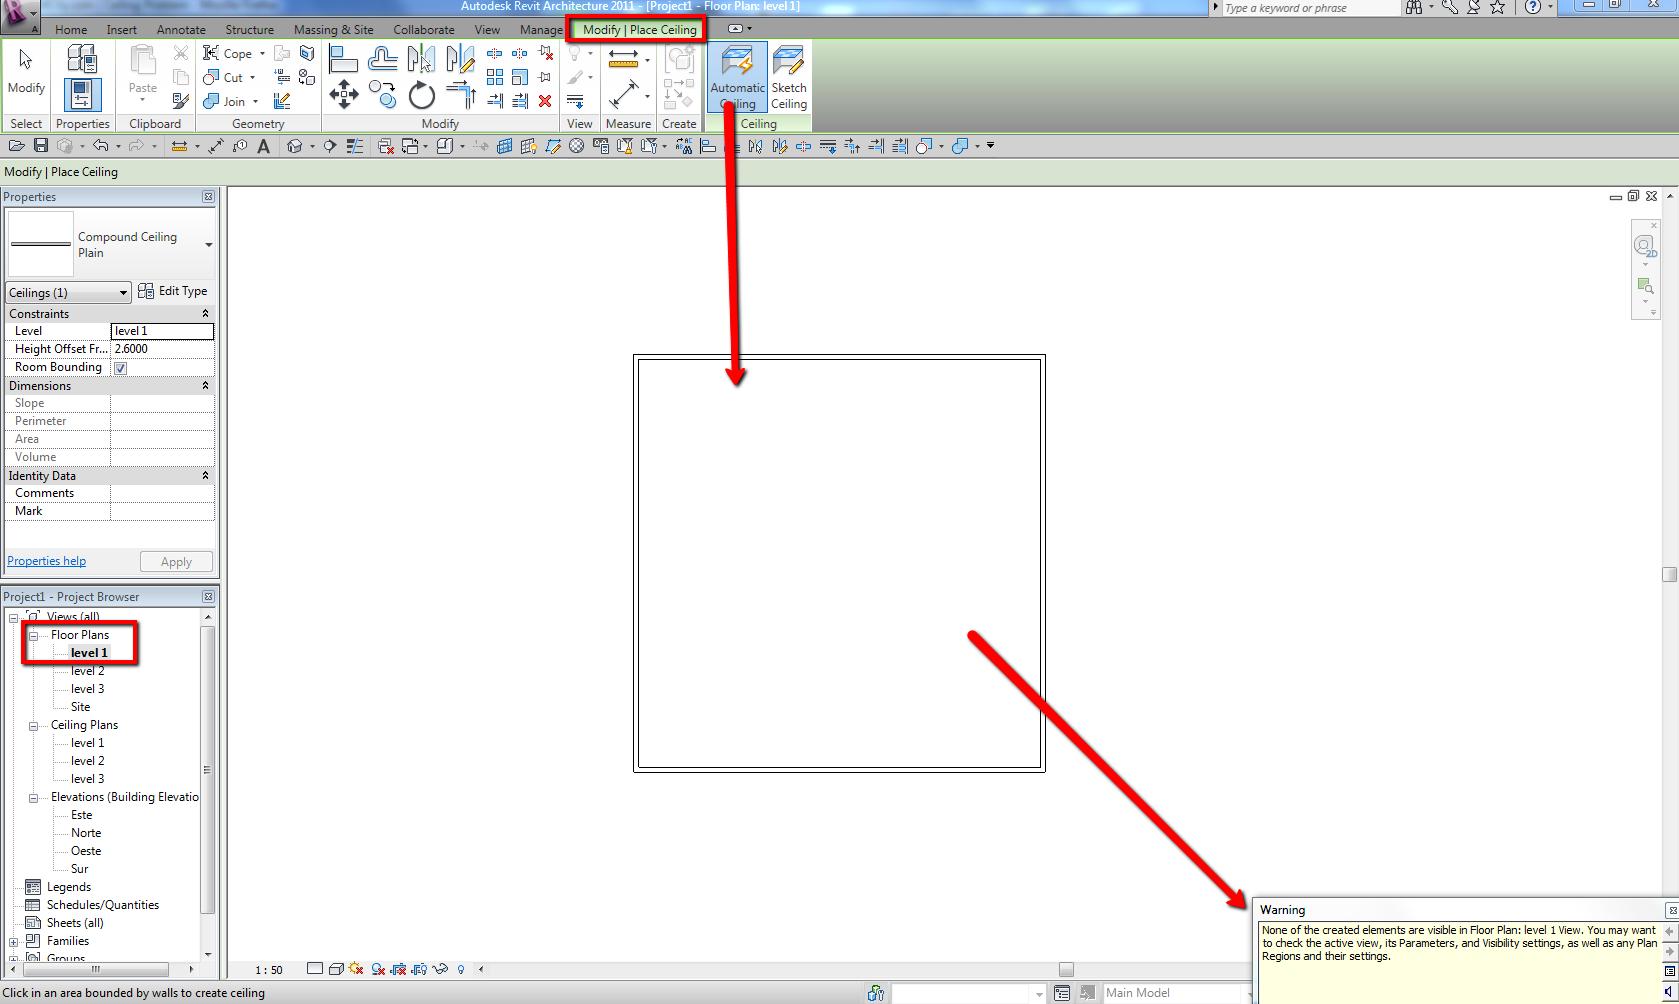Click the Edit Type button
The height and width of the screenshot is (1004, 1679).
coord(173,291)
